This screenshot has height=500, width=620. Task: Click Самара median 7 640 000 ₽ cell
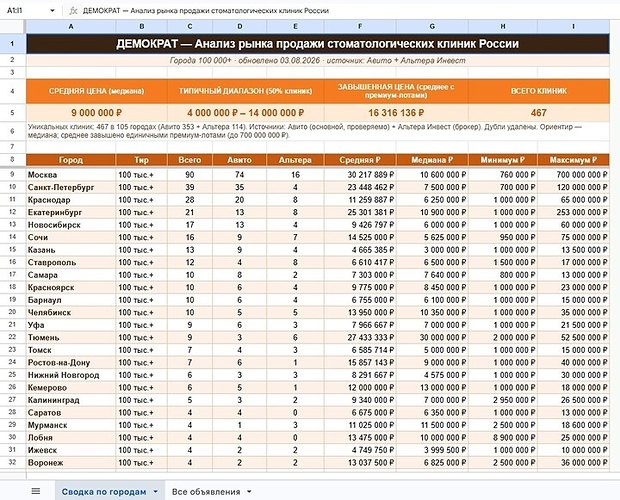[432, 275]
